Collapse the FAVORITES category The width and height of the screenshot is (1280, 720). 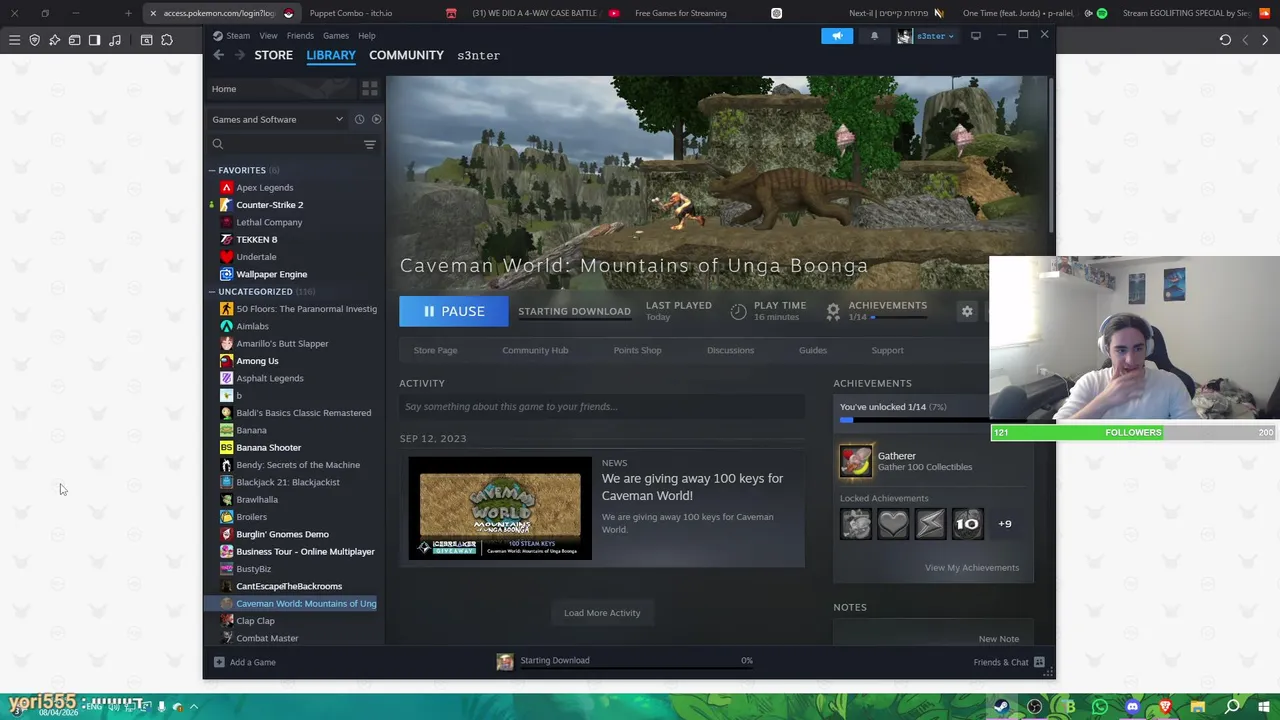coord(241,170)
